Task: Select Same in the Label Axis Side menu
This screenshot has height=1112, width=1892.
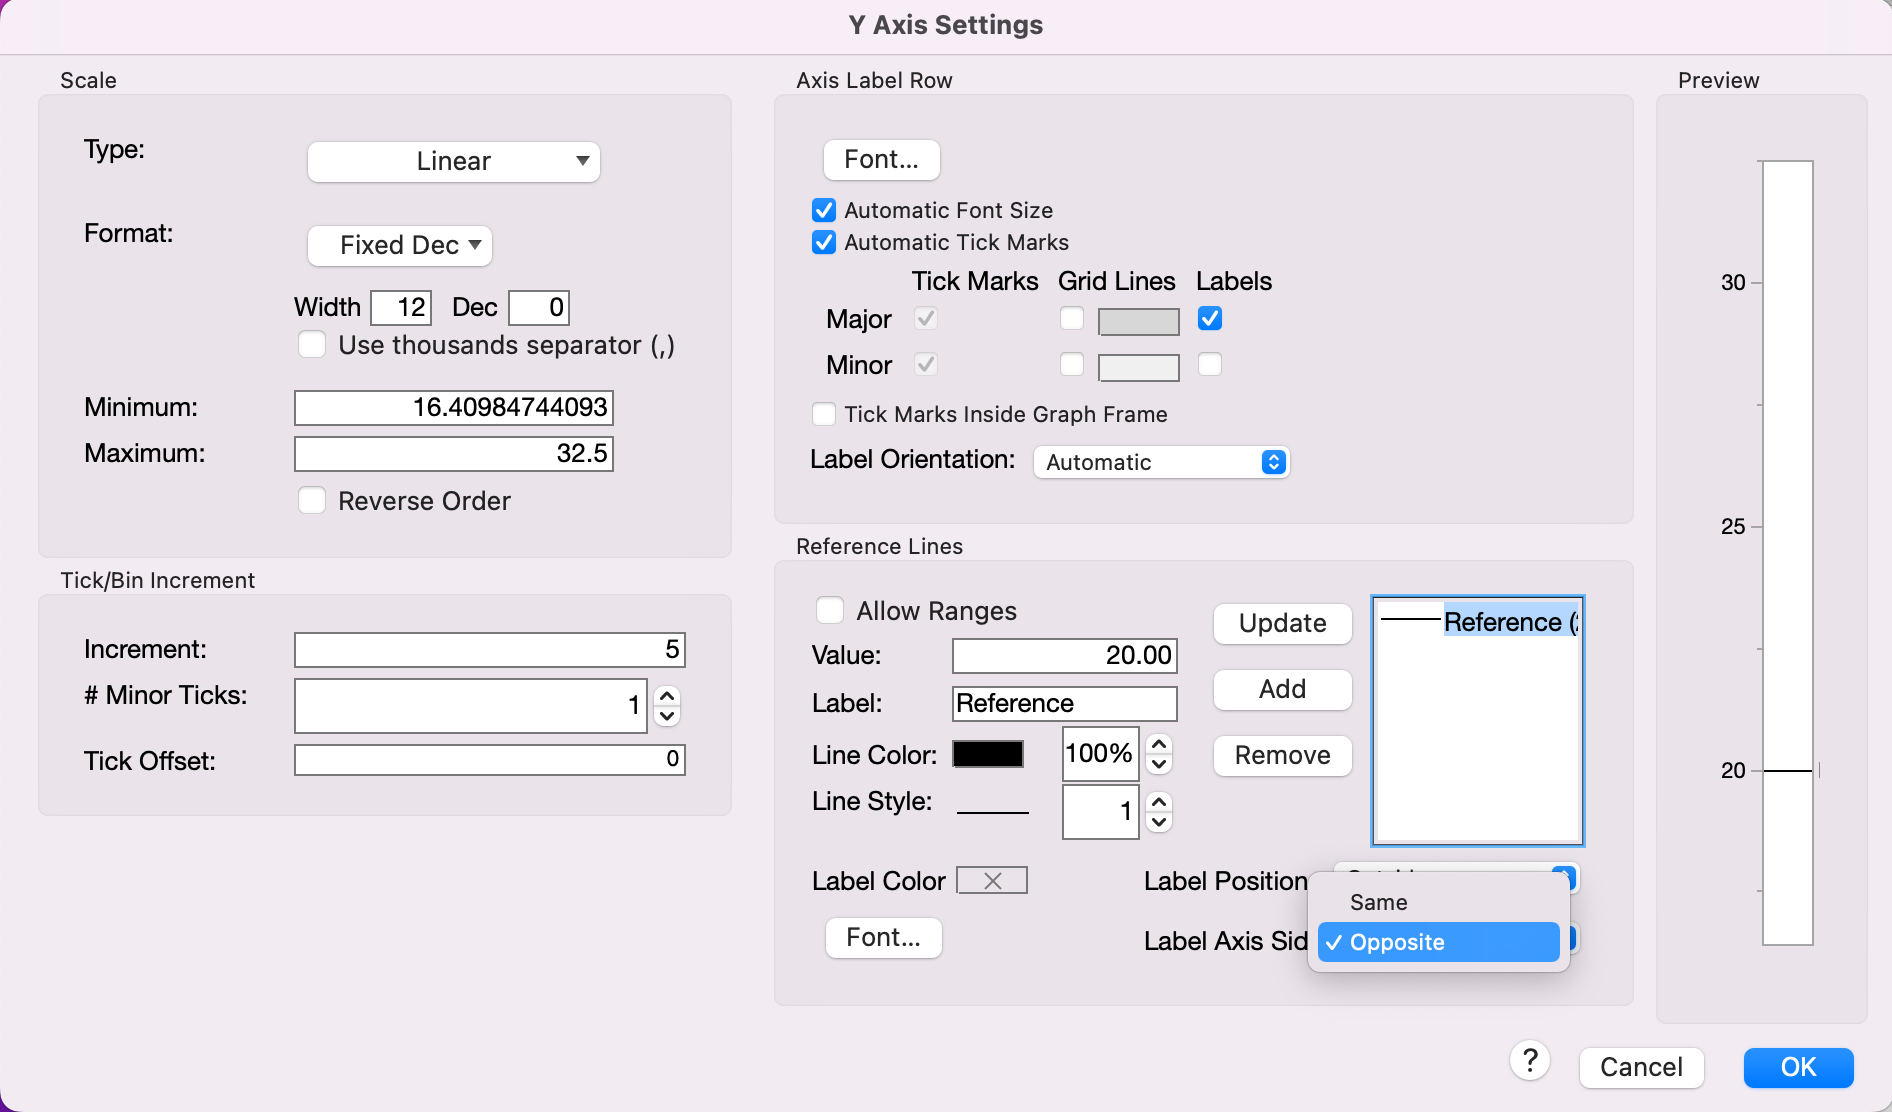Action: click(1379, 902)
